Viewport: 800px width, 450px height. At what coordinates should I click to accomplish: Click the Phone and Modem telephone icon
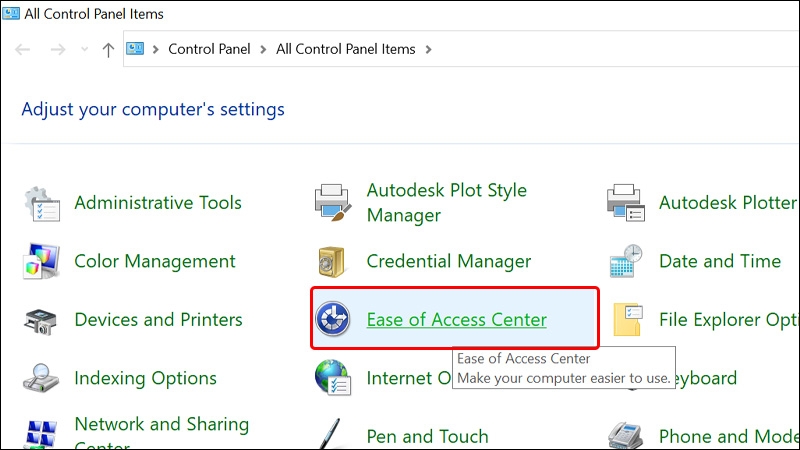(626, 435)
